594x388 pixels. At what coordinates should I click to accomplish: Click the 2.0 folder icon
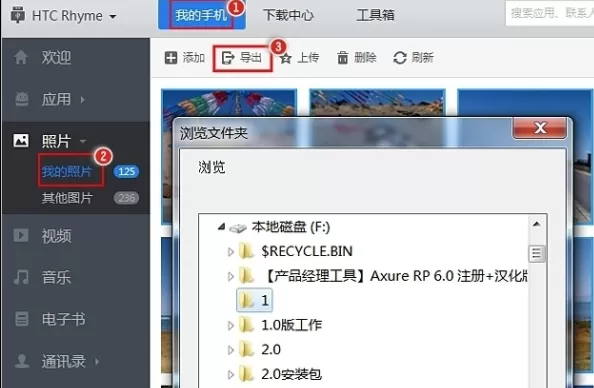(x=247, y=349)
